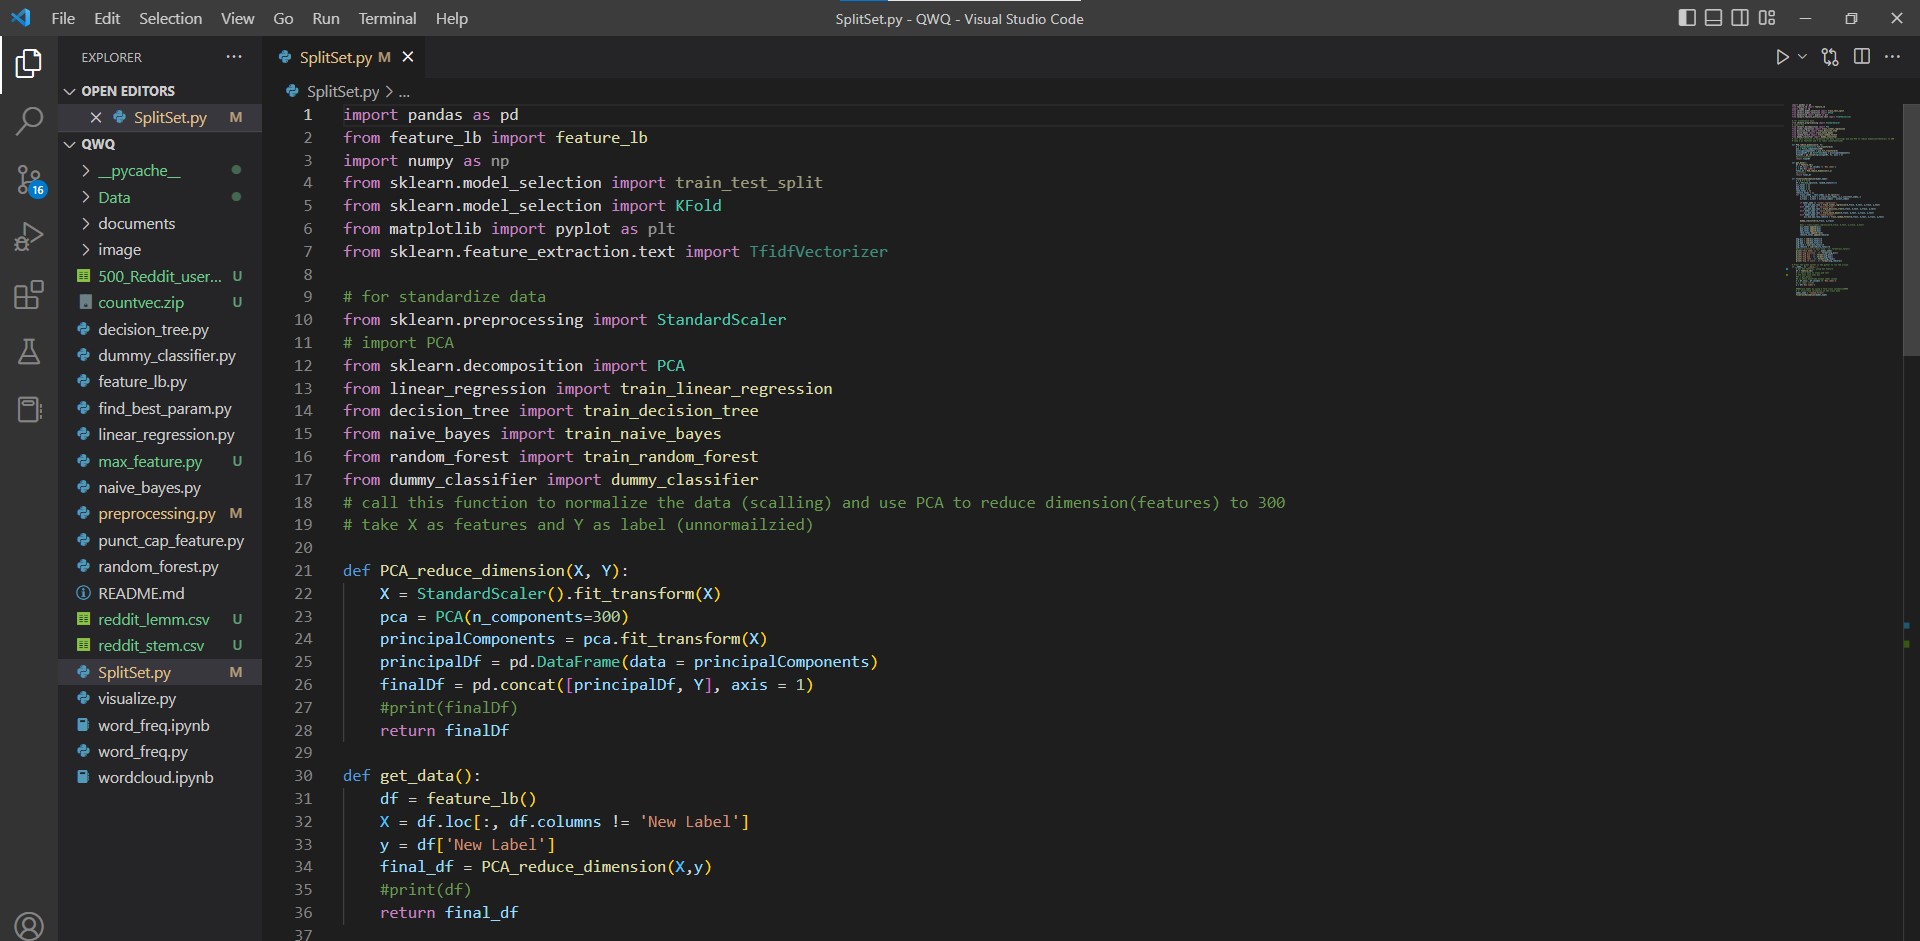The height and width of the screenshot is (941, 1920).
Task: Close SplitSet.py in Open Editors list
Action: [96, 117]
